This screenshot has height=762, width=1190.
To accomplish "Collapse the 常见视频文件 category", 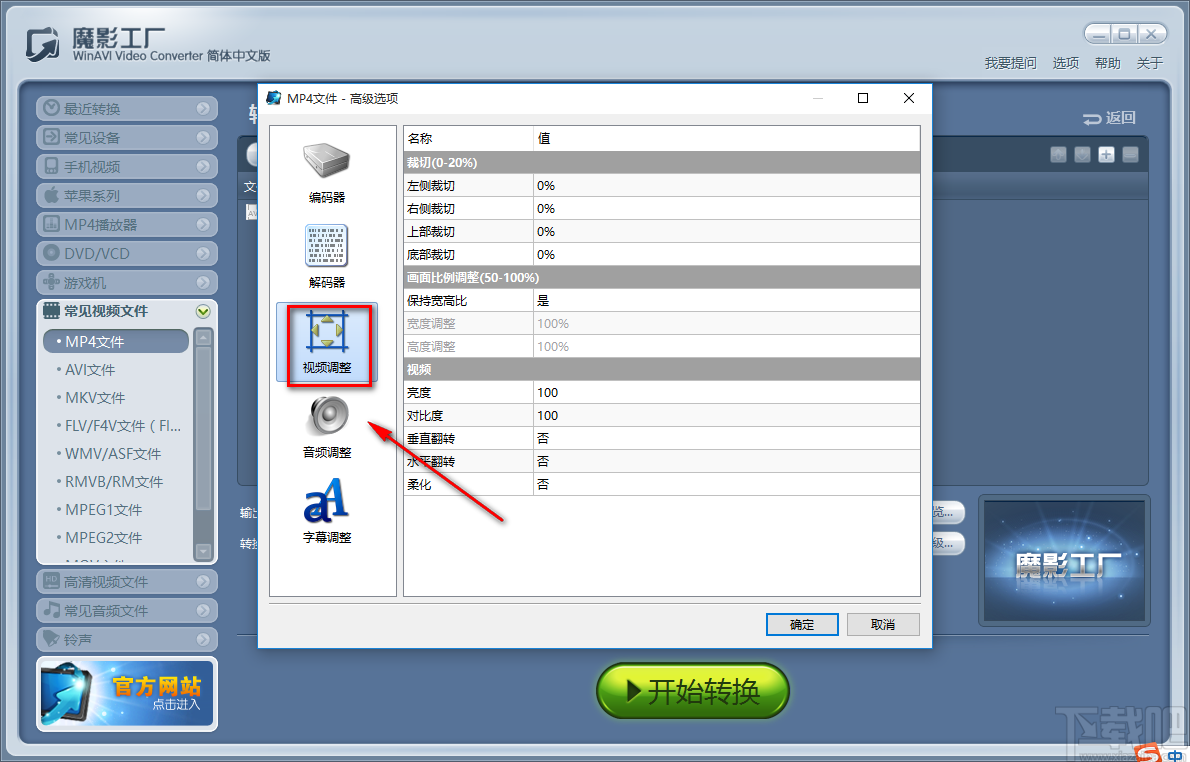I will tap(127, 311).
